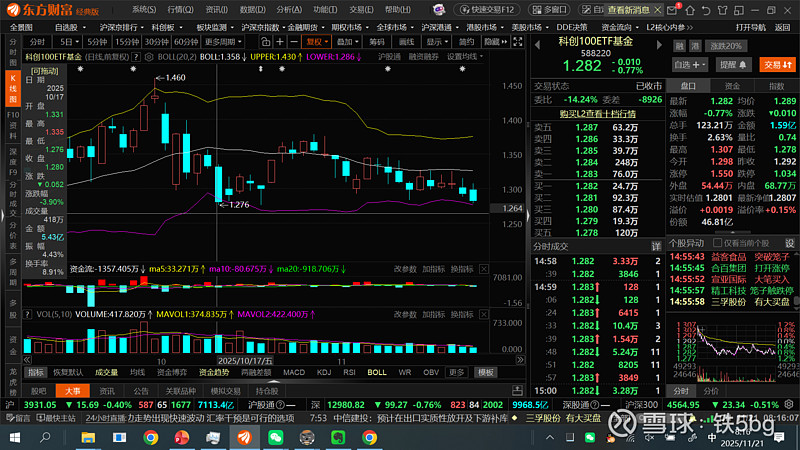
Task: Go to home page house icon
Action: point(690,10)
